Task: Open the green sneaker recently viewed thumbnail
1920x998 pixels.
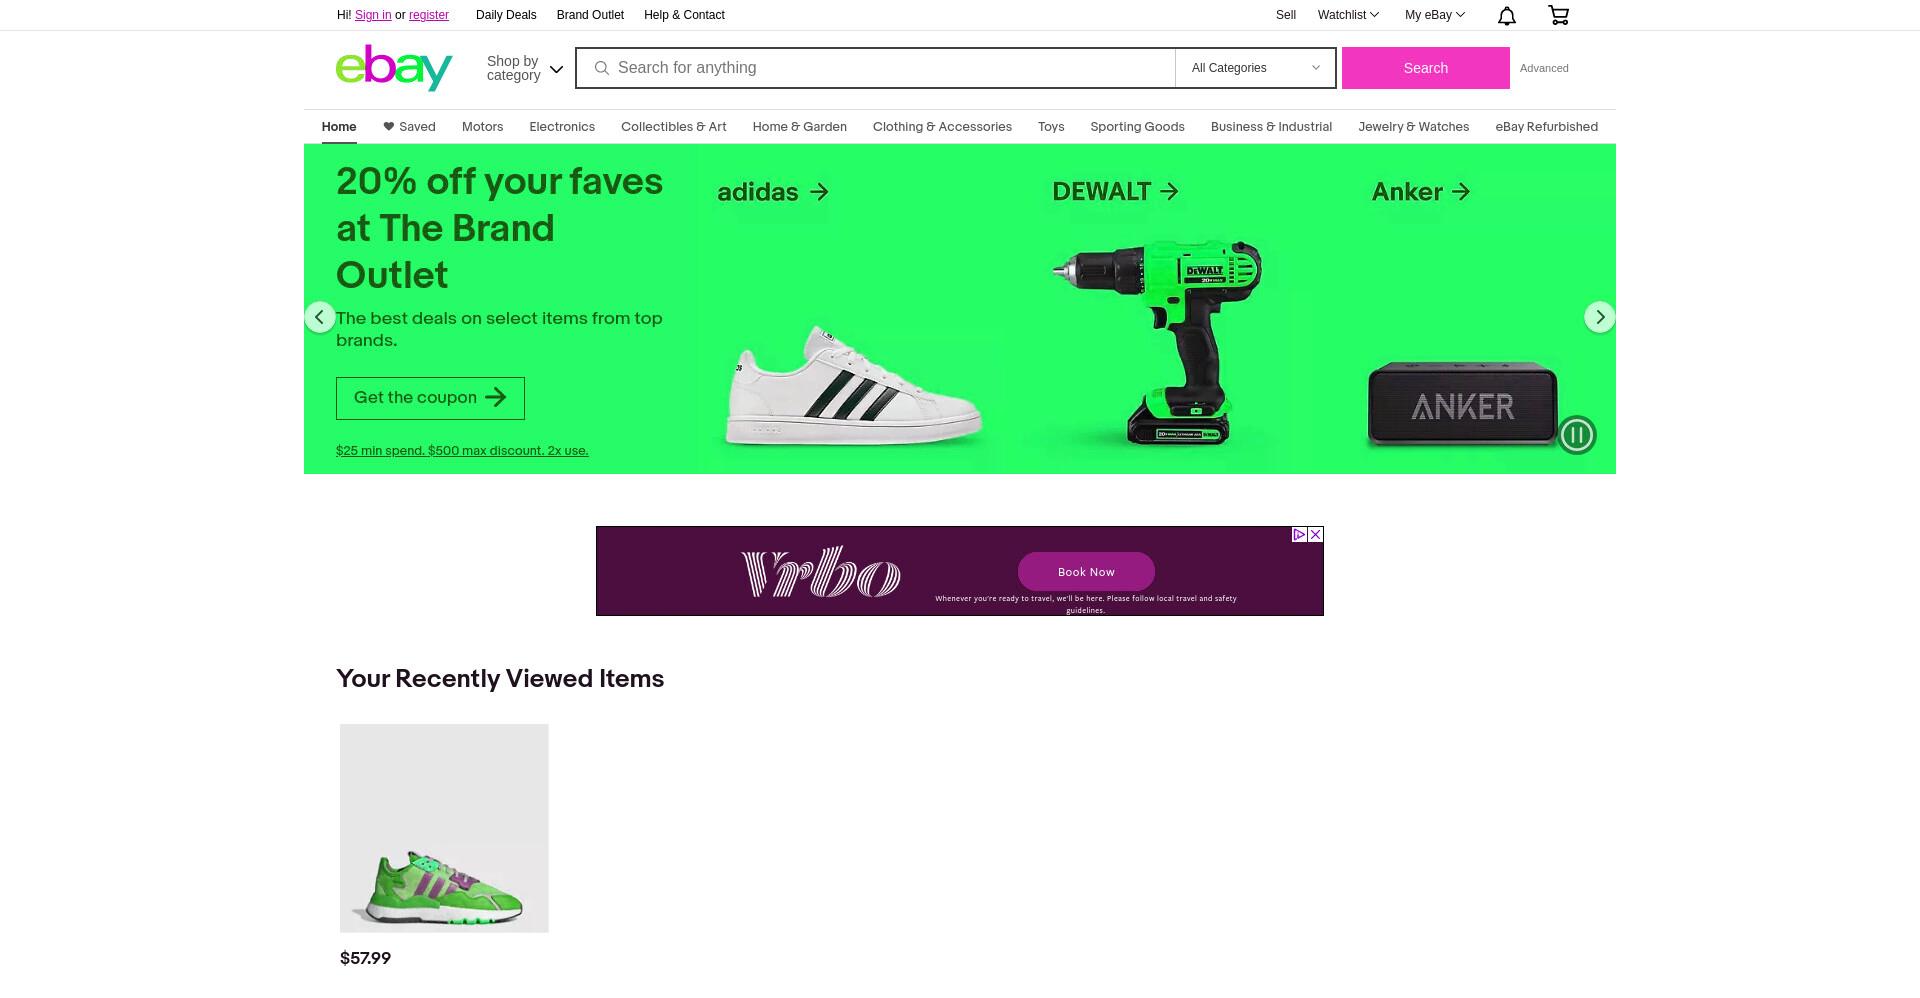Action: pos(444,828)
